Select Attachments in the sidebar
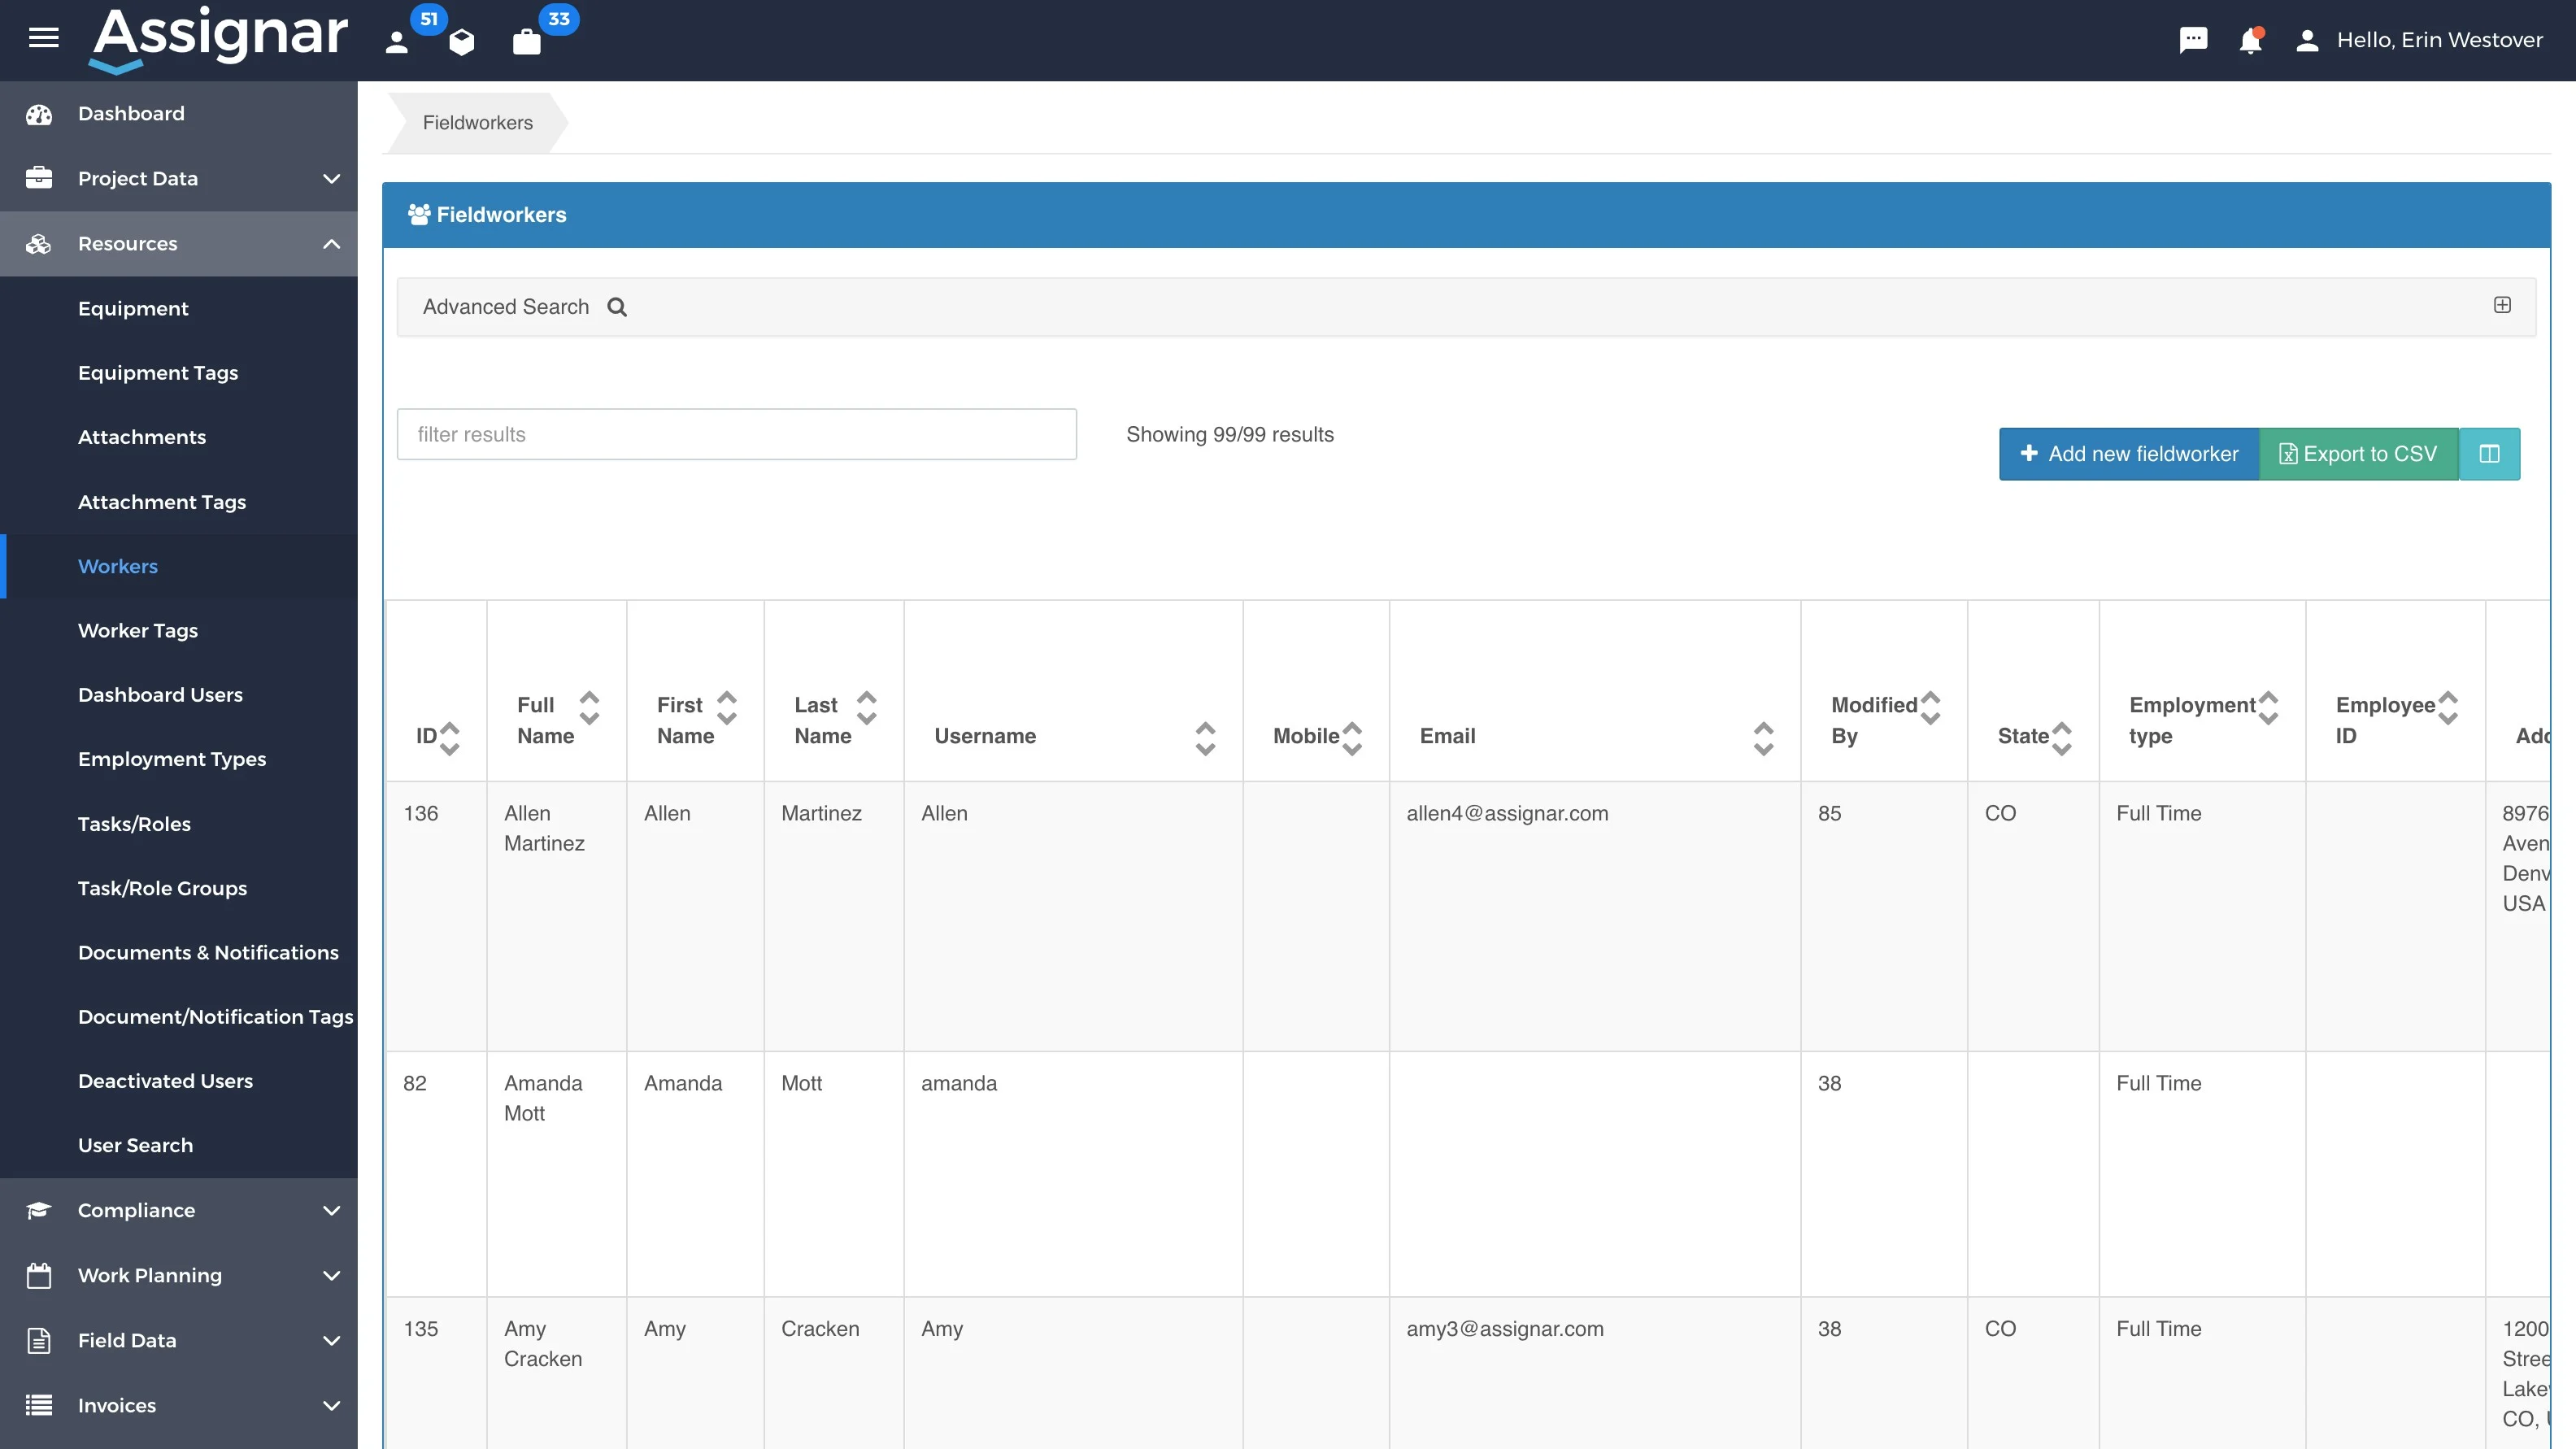 click(x=179, y=437)
